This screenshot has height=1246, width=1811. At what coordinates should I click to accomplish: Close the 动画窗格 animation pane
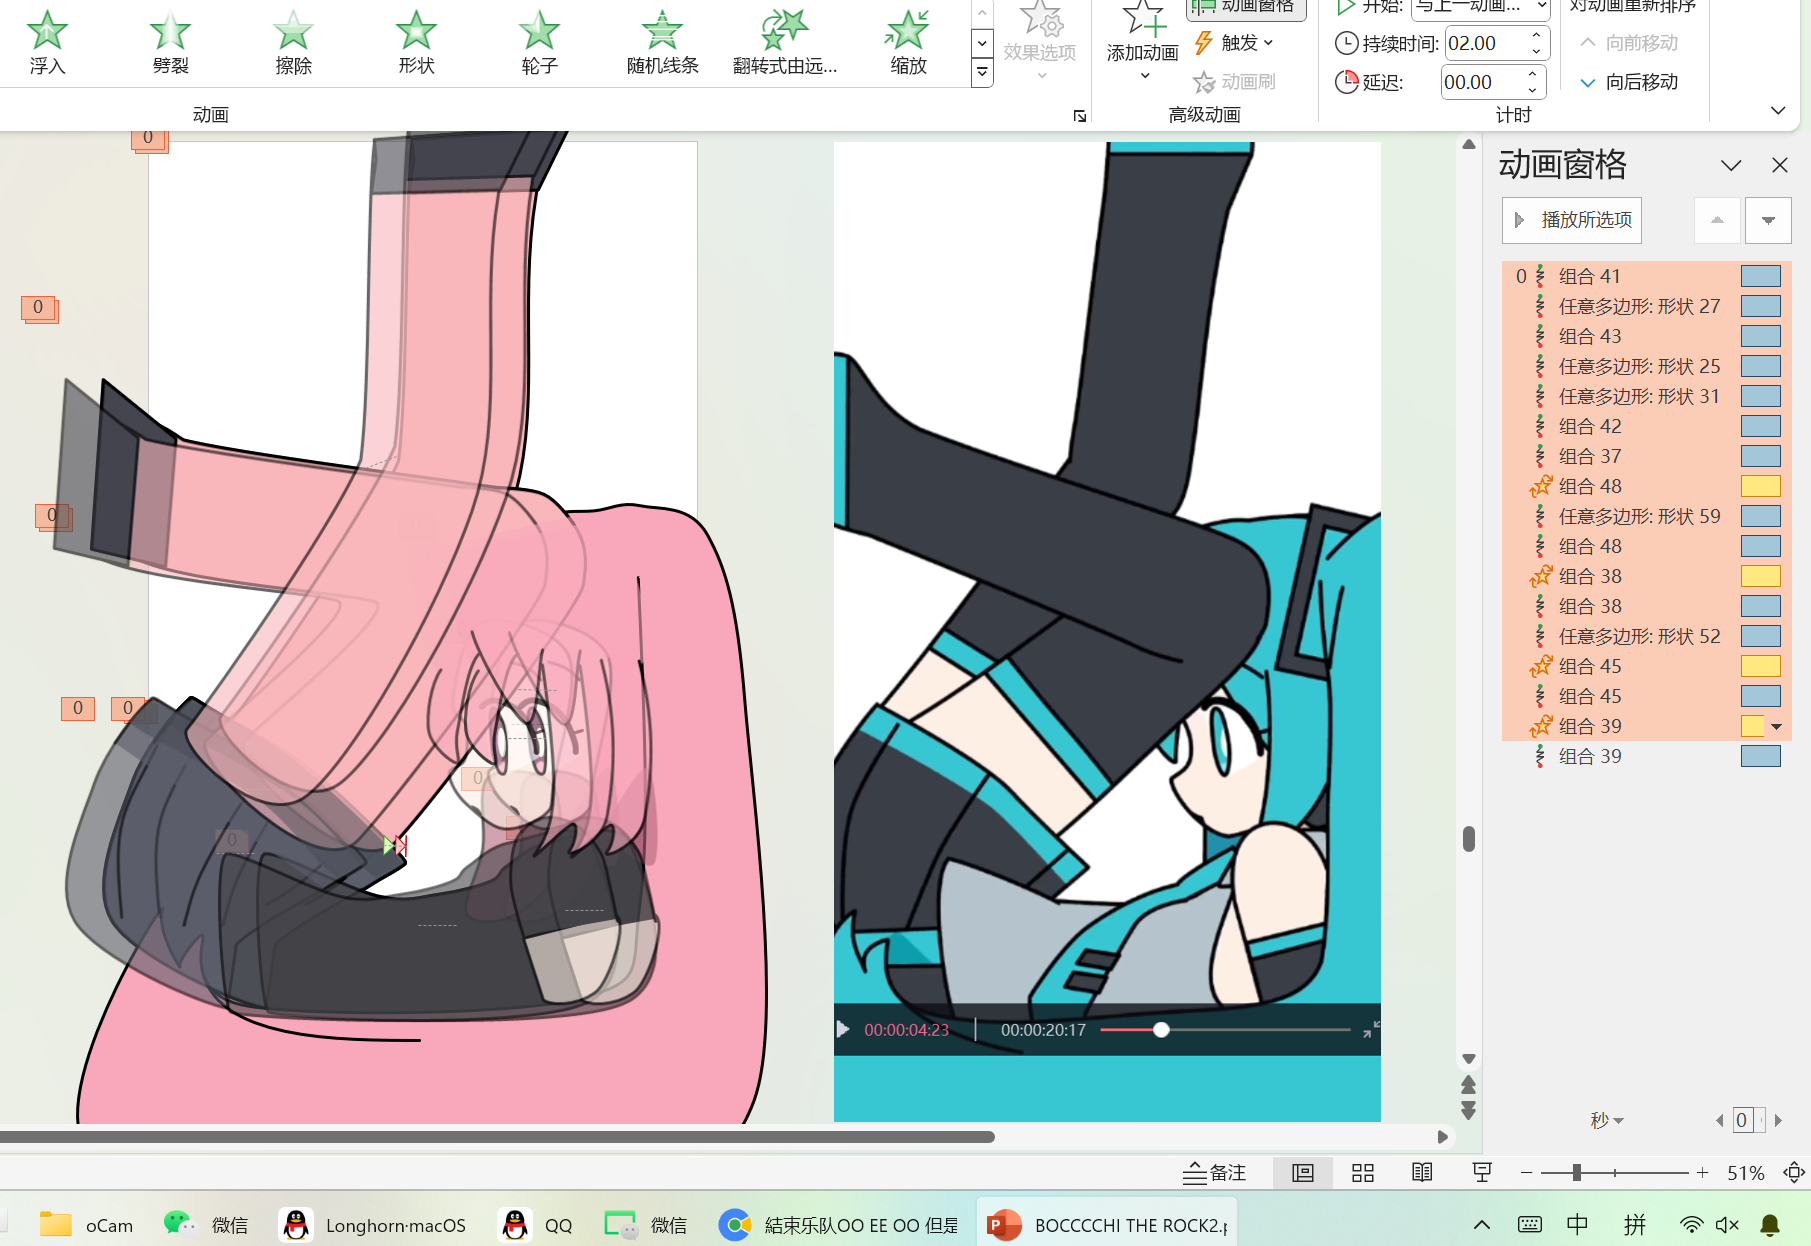pyautogui.click(x=1780, y=165)
